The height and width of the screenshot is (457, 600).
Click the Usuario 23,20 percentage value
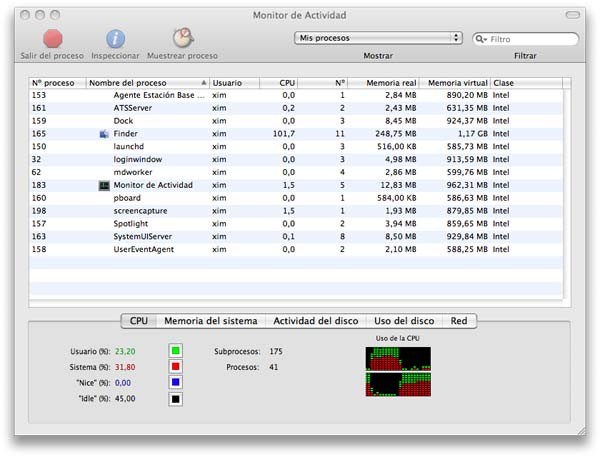(x=125, y=351)
